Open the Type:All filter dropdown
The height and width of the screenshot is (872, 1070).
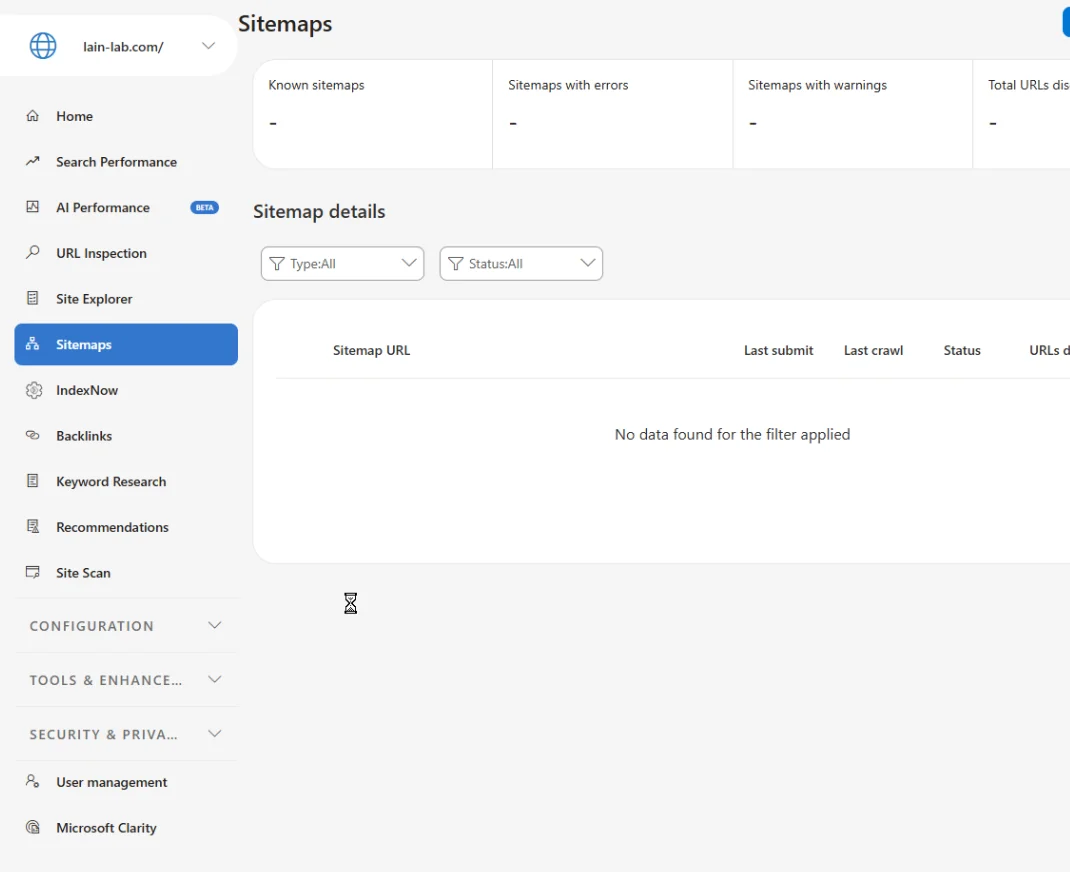[x=342, y=264]
